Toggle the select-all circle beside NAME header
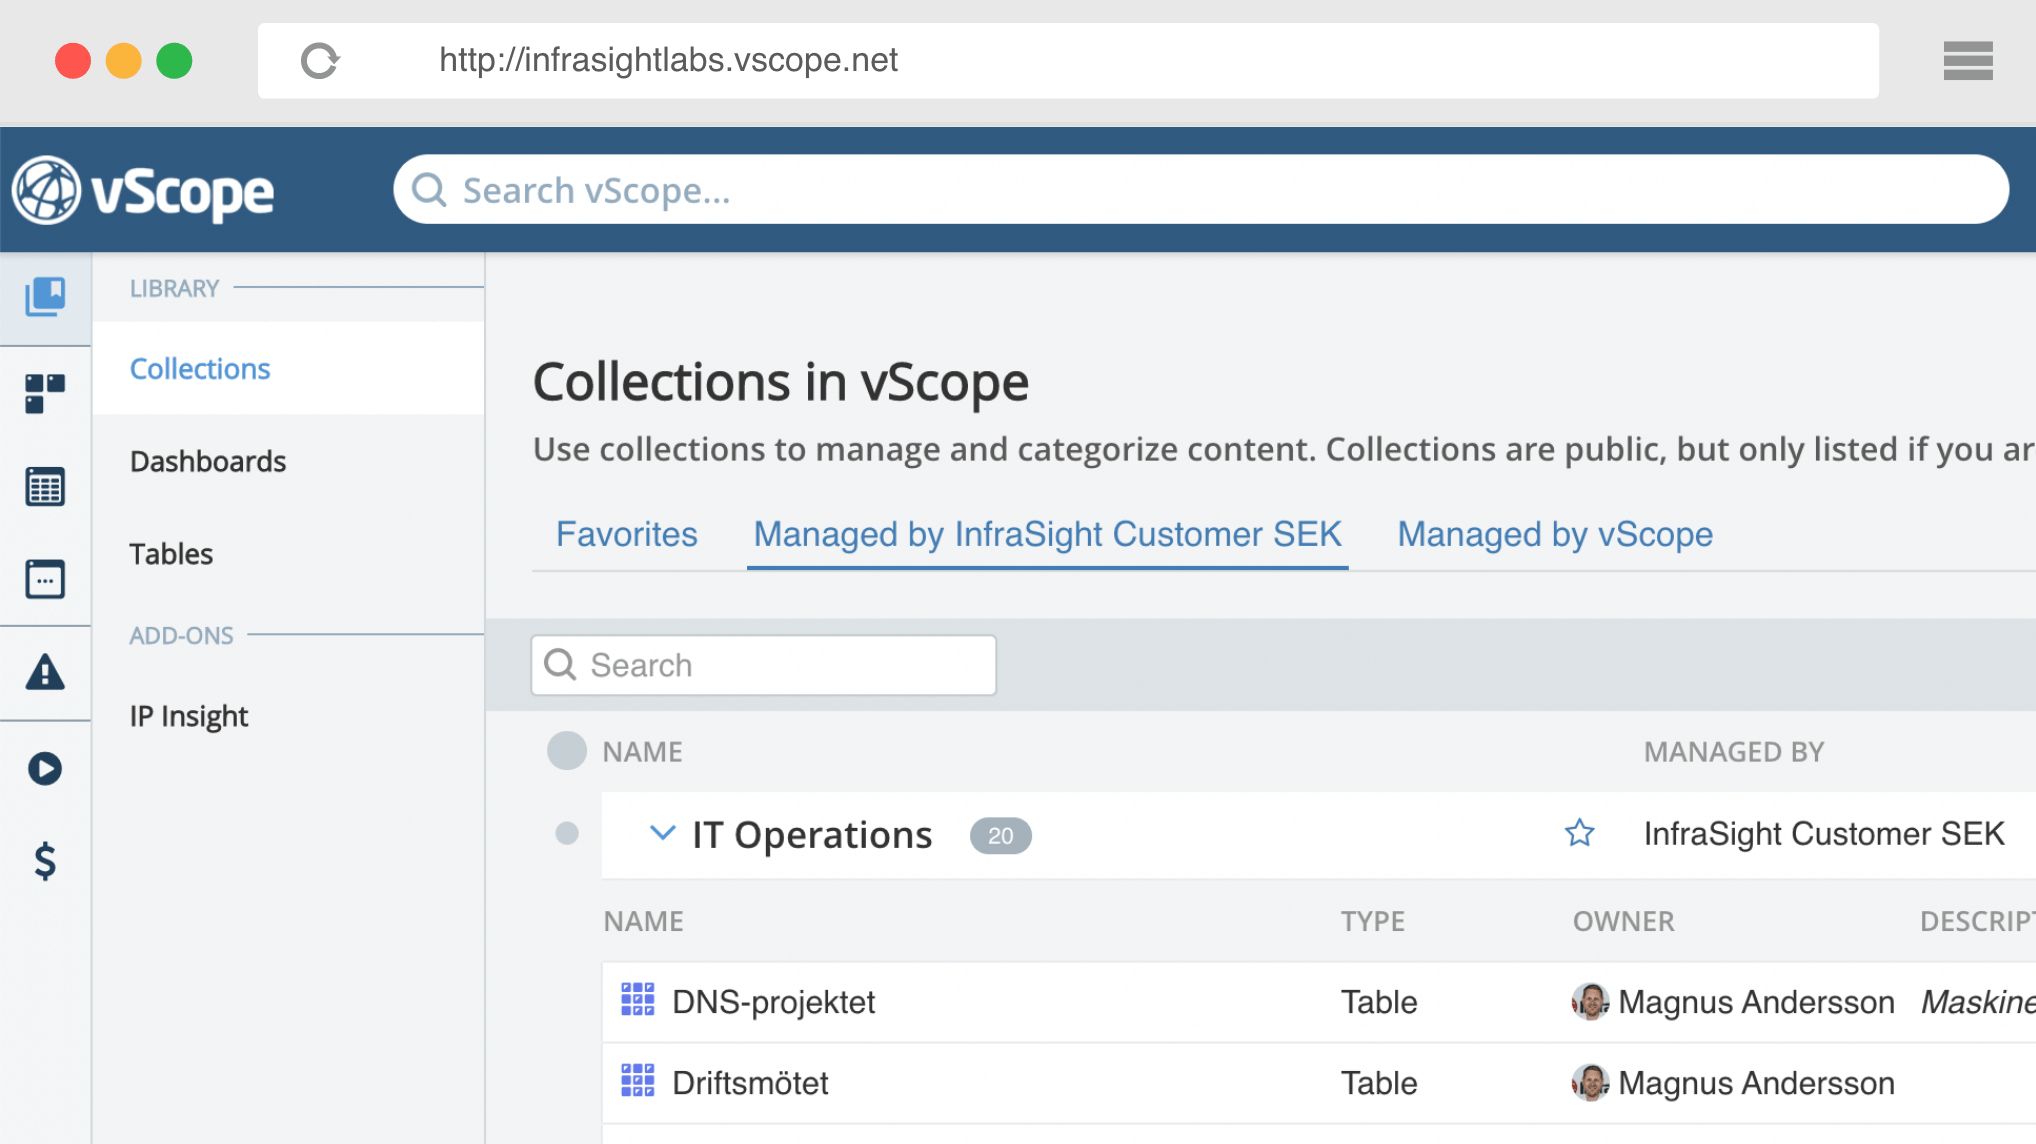 pos(567,750)
